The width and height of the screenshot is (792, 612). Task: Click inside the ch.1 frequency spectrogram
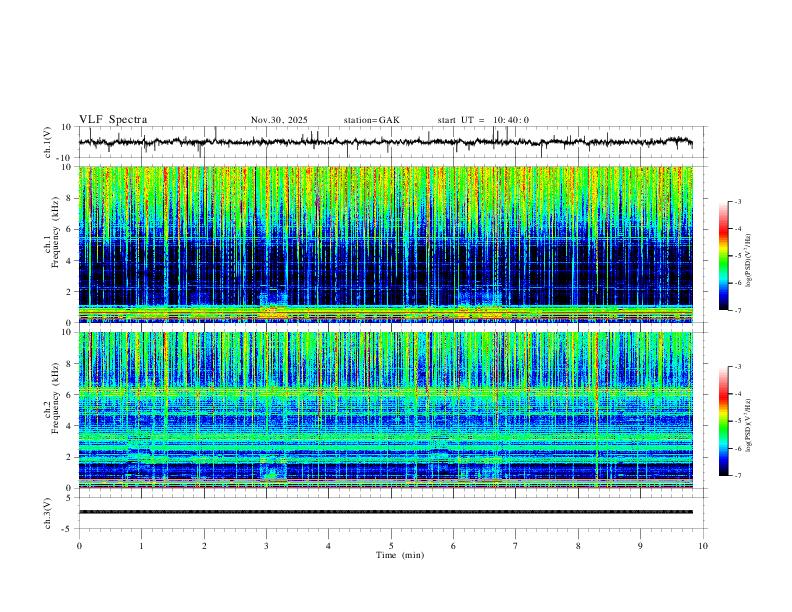pyautogui.click(x=386, y=244)
